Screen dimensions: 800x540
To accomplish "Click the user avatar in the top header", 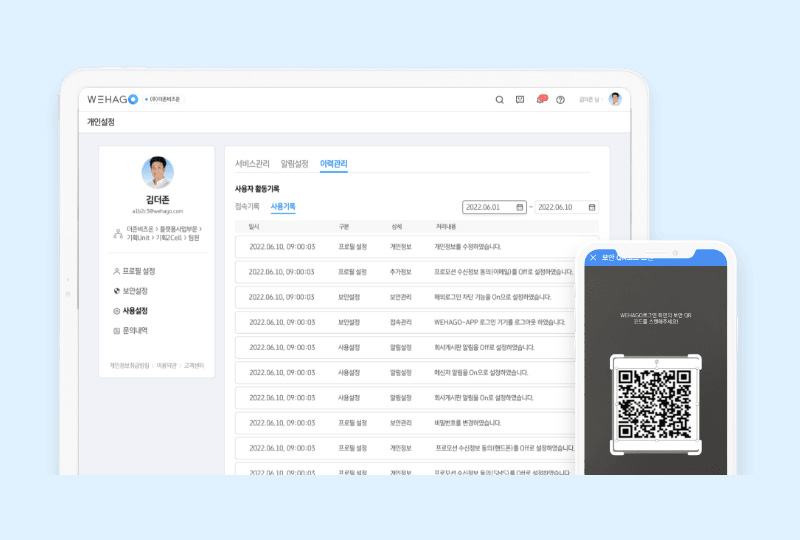I will pyautogui.click(x=615, y=99).
